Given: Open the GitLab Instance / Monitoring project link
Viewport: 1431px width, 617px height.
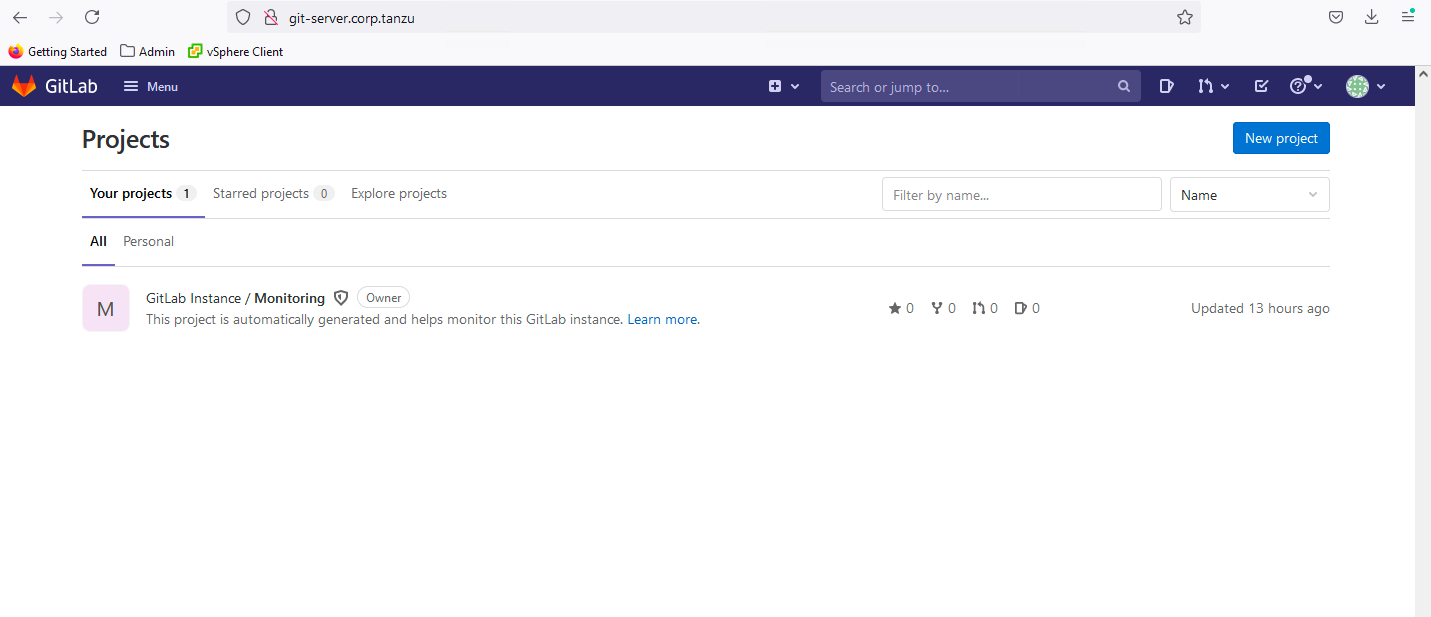Looking at the screenshot, I should pyautogui.click(x=235, y=298).
